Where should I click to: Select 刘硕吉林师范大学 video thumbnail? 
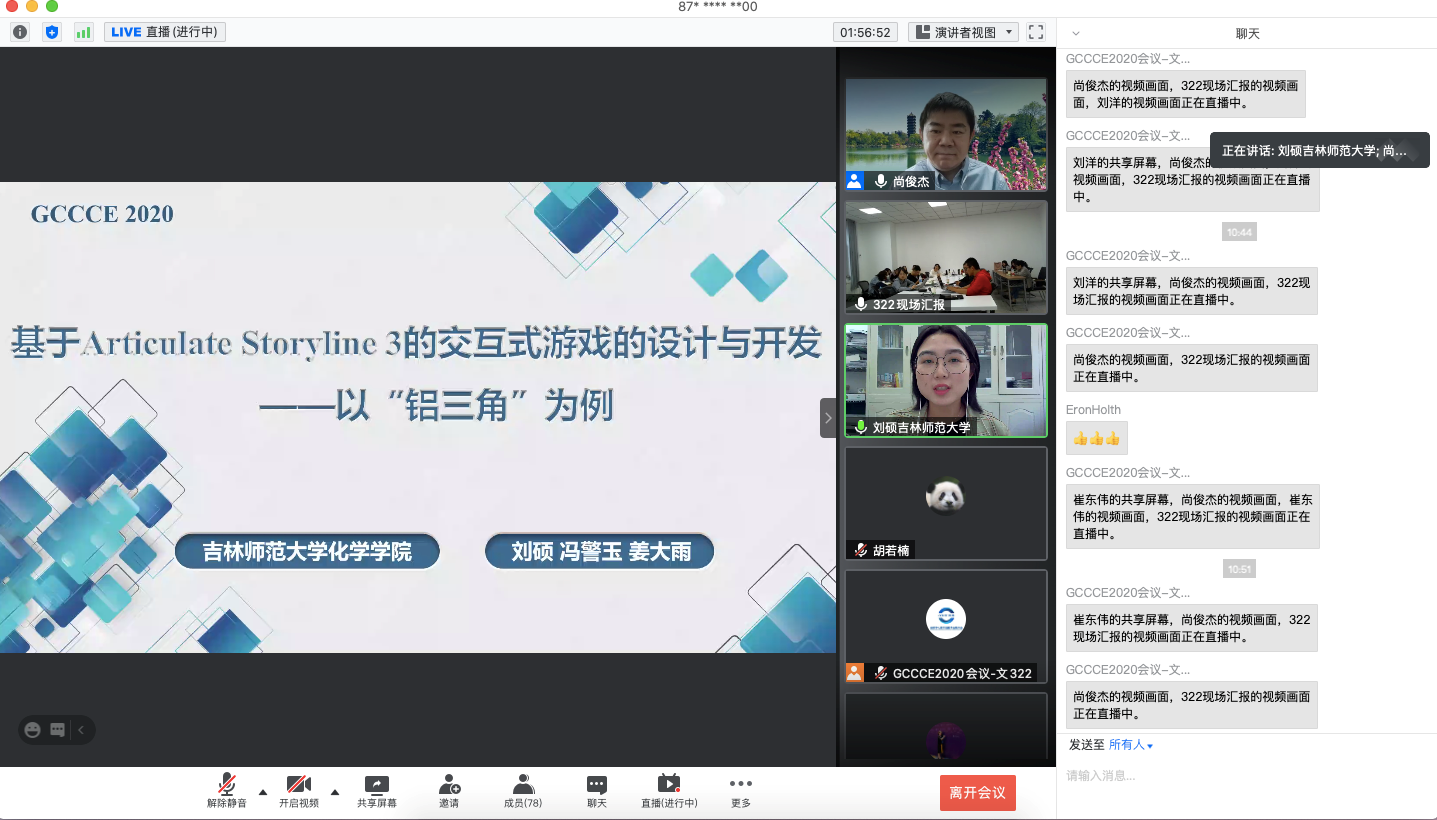(x=946, y=380)
